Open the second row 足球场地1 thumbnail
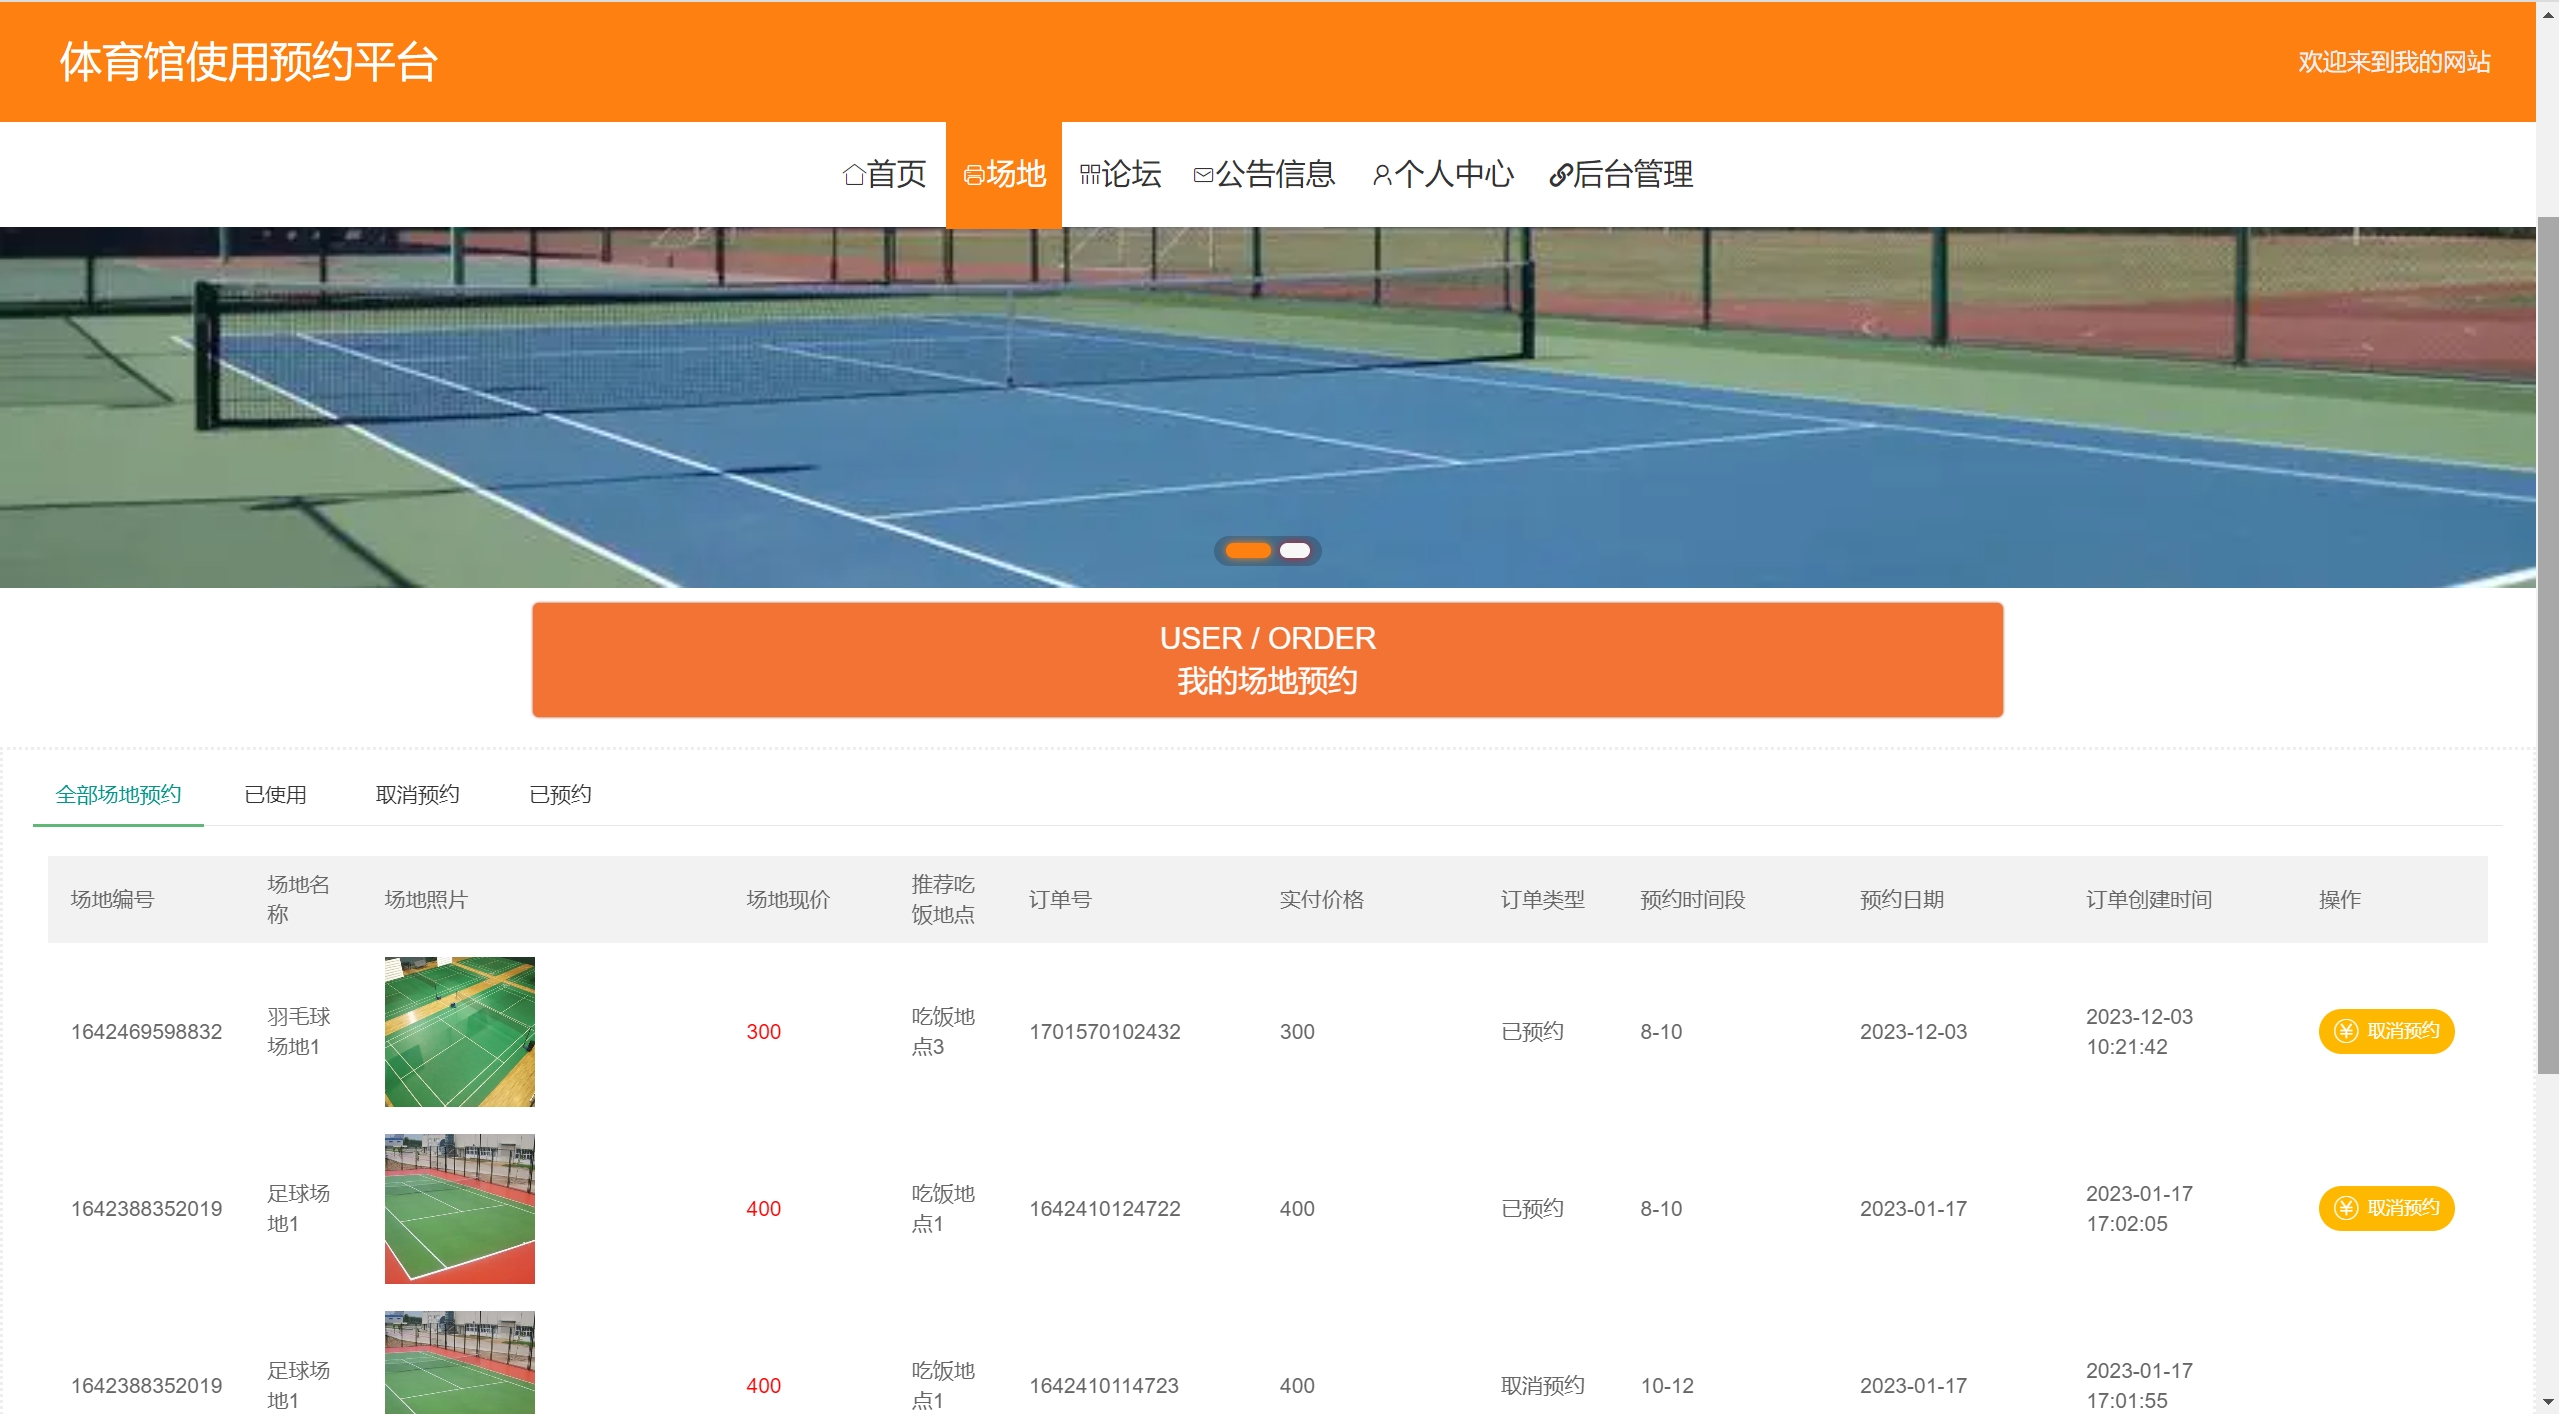This screenshot has width=2559, height=1414. (459, 1208)
